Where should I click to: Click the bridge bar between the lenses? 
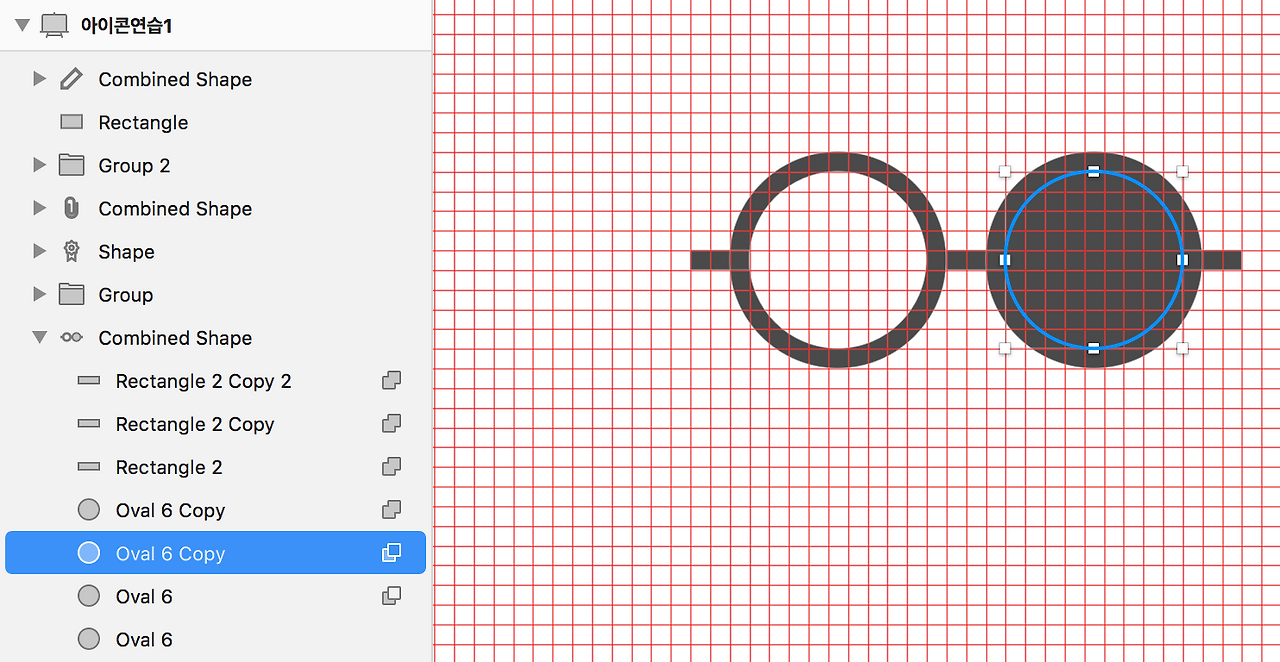(966, 260)
